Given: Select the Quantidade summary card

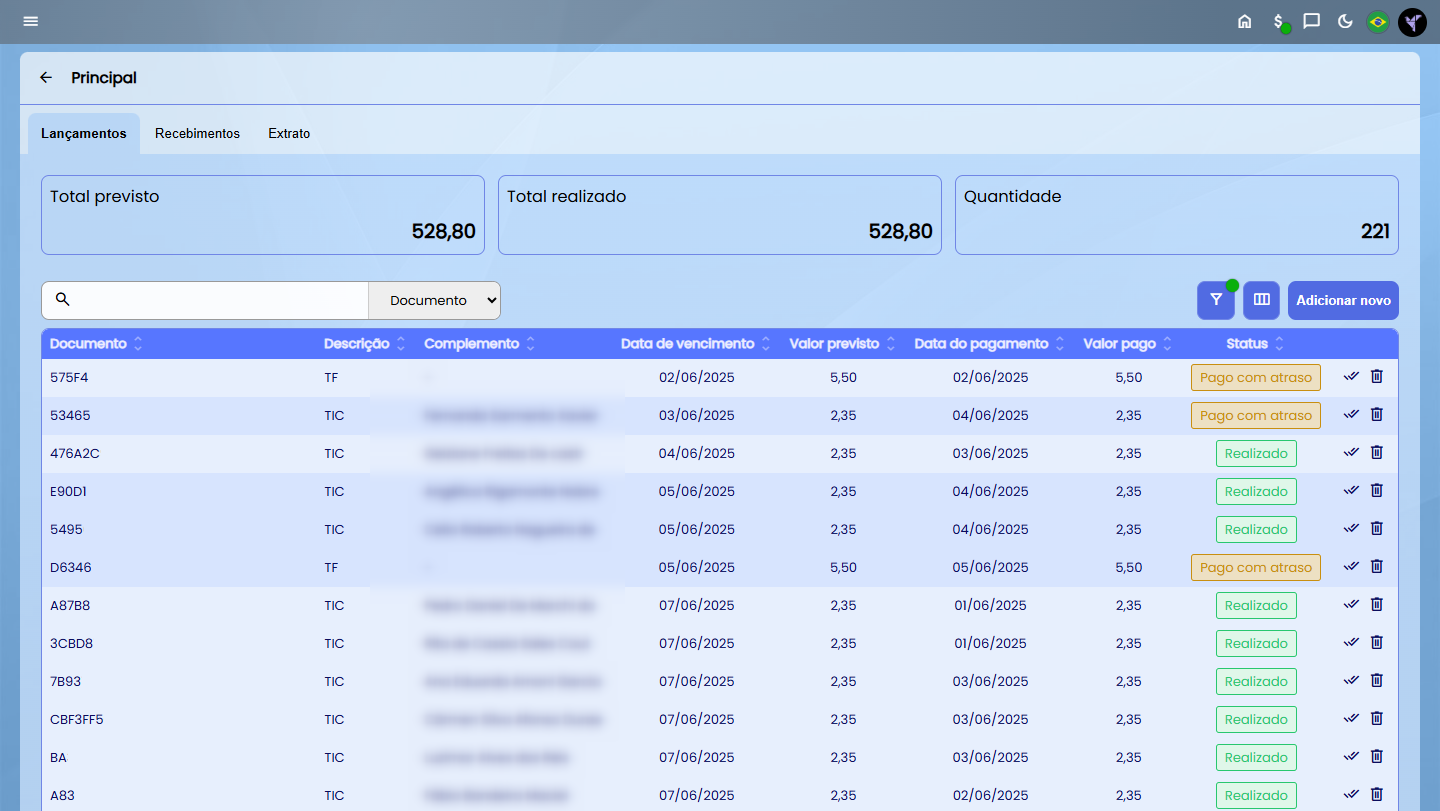Looking at the screenshot, I should 1177,215.
